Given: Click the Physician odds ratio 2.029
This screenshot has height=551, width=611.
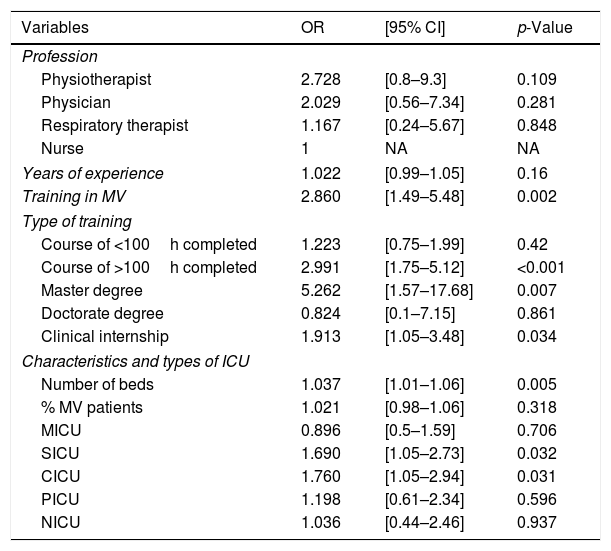Looking at the screenshot, I should click(x=320, y=103).
